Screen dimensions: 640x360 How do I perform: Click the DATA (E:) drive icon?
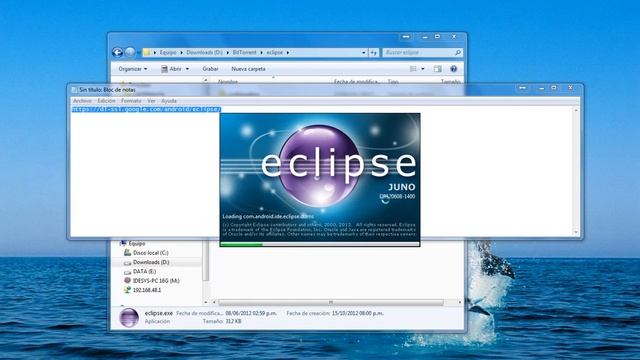(x=127, y=272)
